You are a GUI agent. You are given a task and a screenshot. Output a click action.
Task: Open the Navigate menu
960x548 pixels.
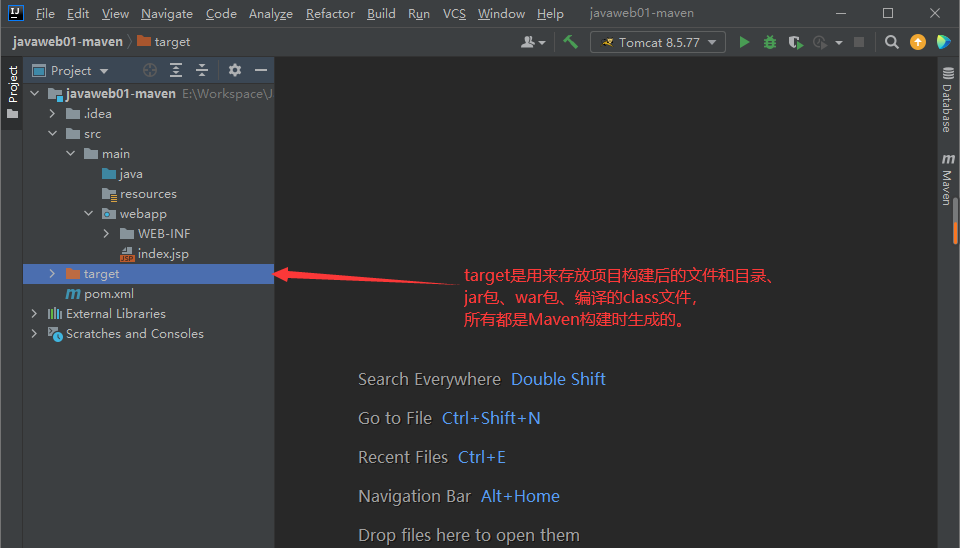[167, 13]
